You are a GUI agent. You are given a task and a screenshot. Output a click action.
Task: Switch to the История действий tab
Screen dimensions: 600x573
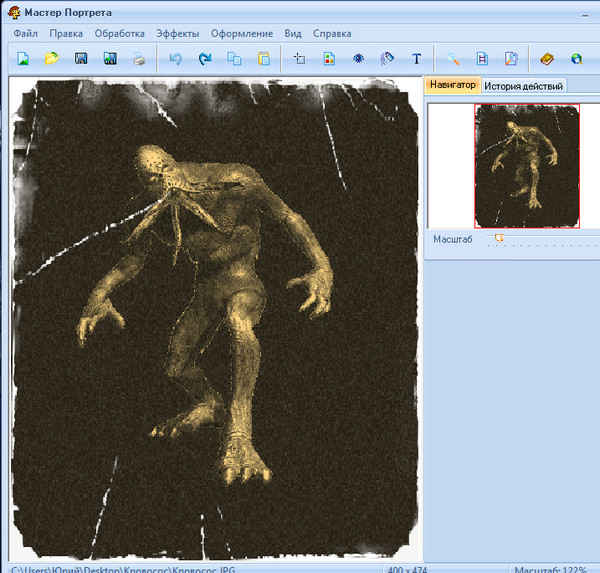524,86
